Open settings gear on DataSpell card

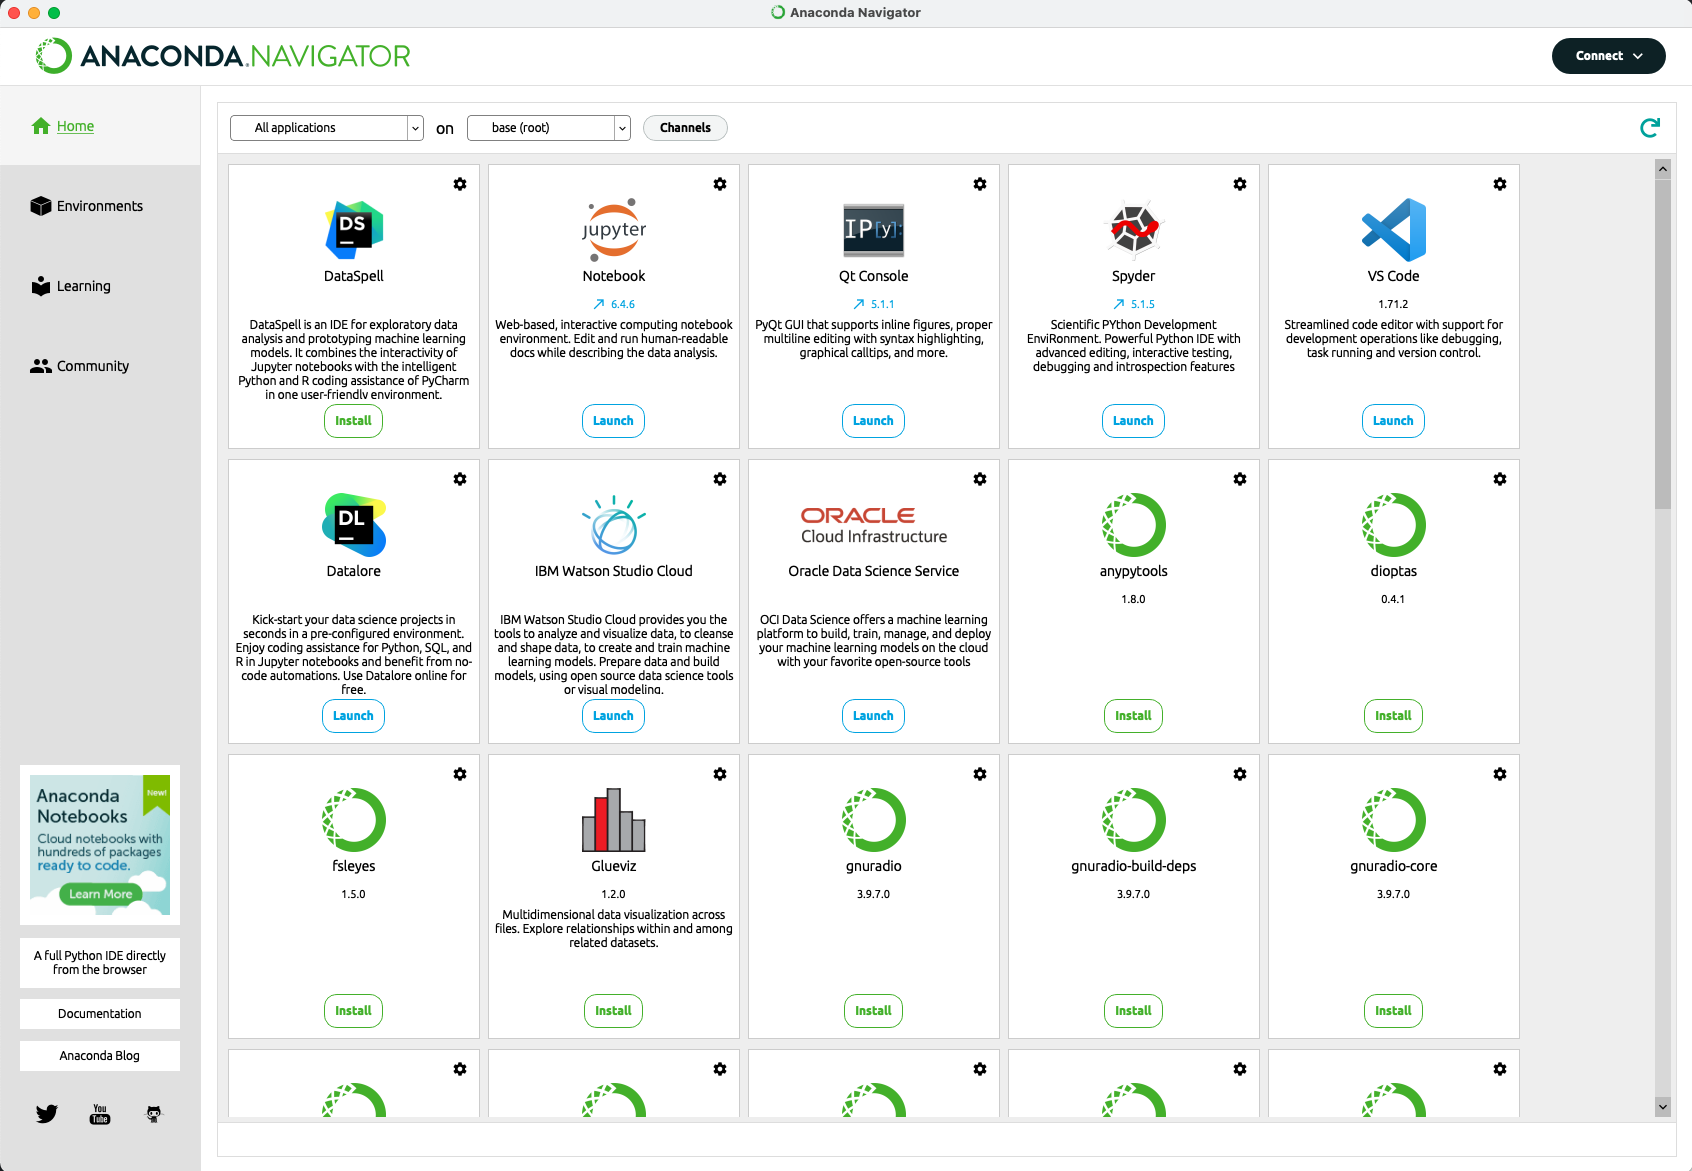coord(460,184)
